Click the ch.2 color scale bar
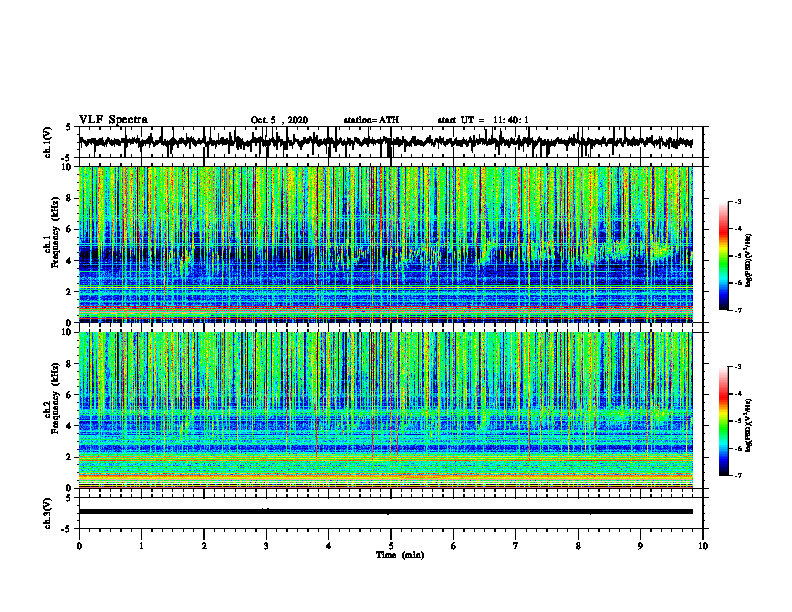This screenshot has height=612, width=792. coord(723,421)
